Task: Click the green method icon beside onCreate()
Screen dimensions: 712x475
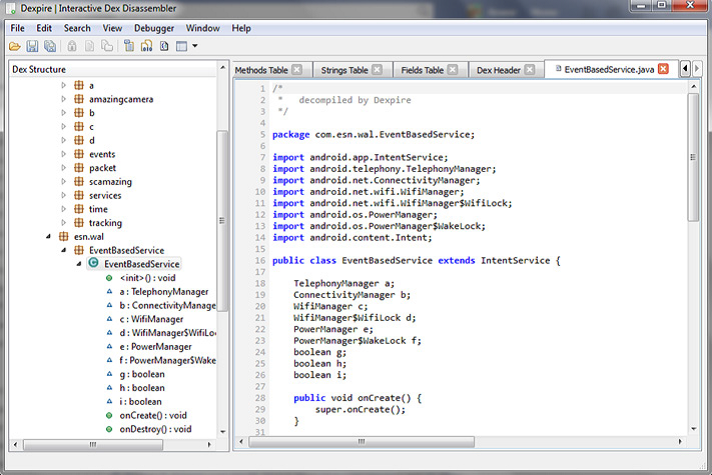Action: pos(109,415)
